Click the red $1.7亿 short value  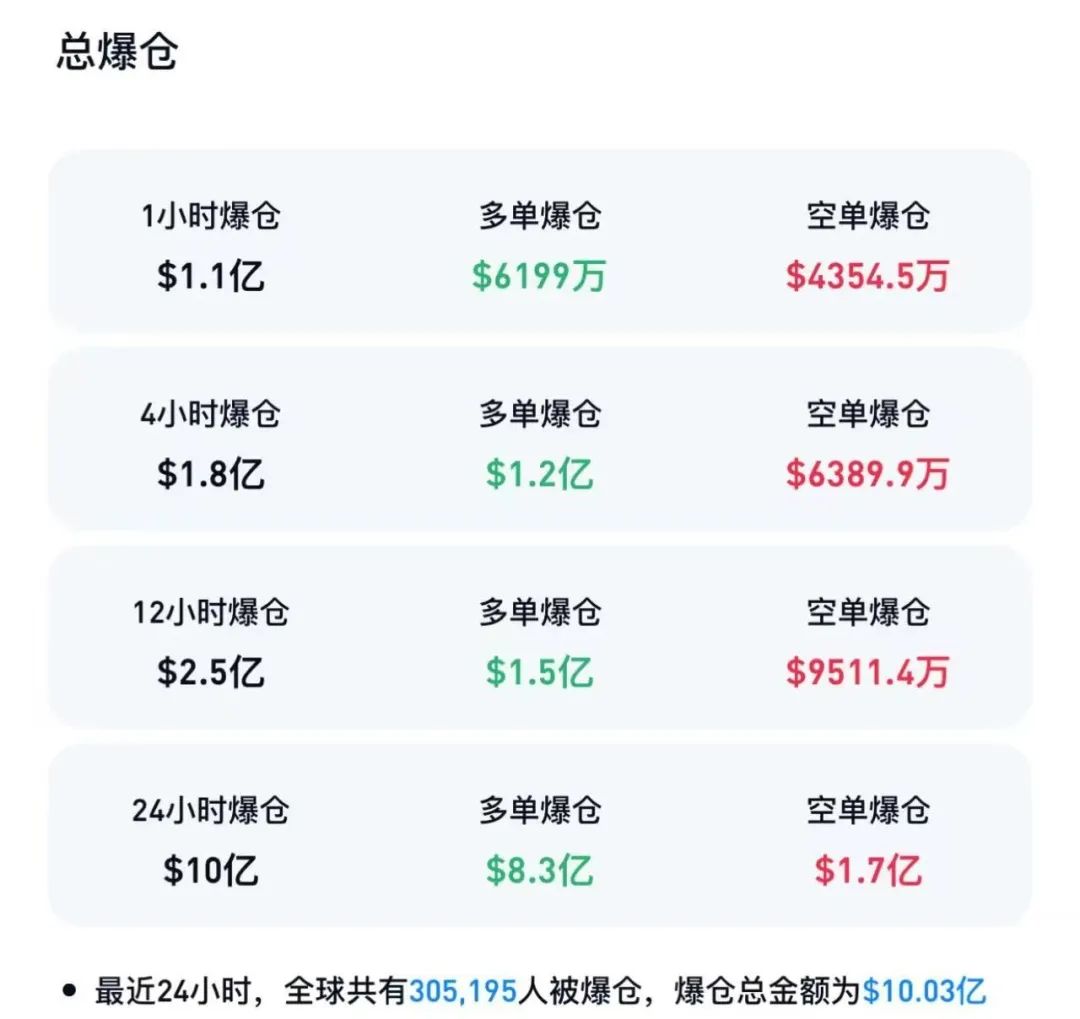[866, 868]
